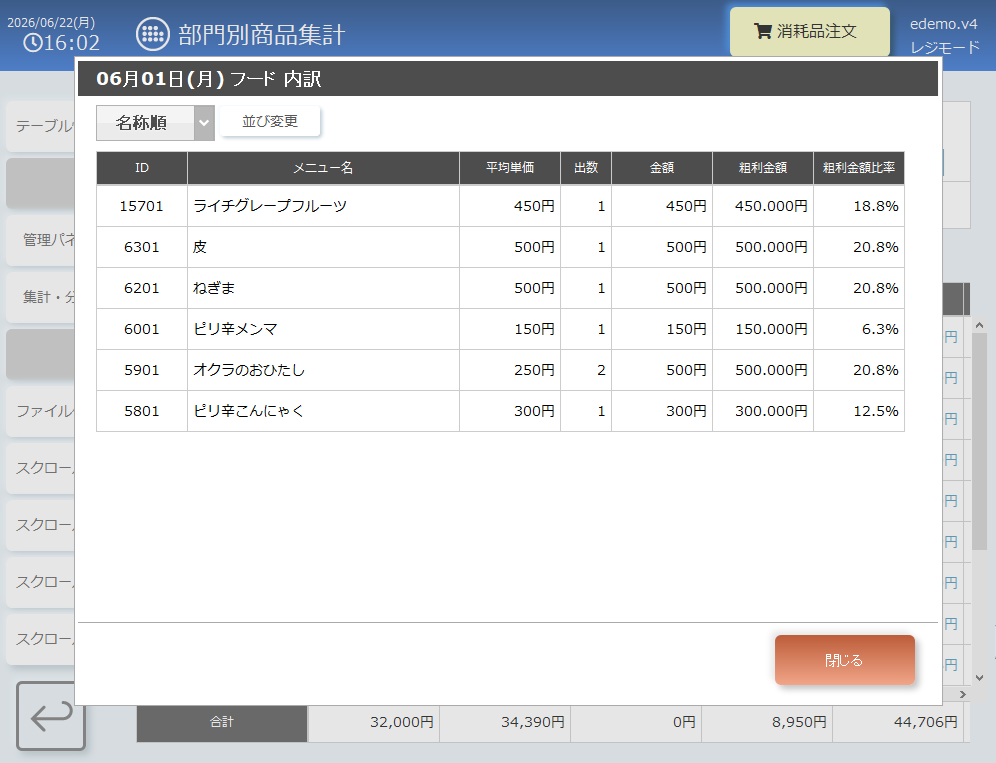Click ID cell 5801

pos(142,411)
